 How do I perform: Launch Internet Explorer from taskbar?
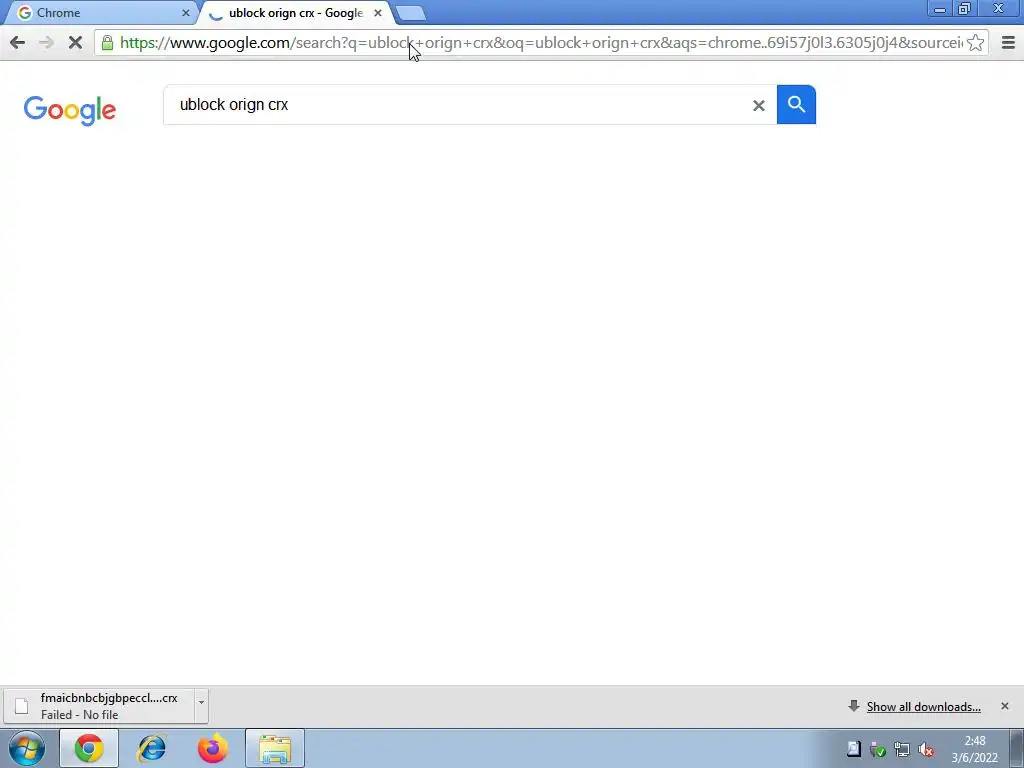tap(152, 748)
